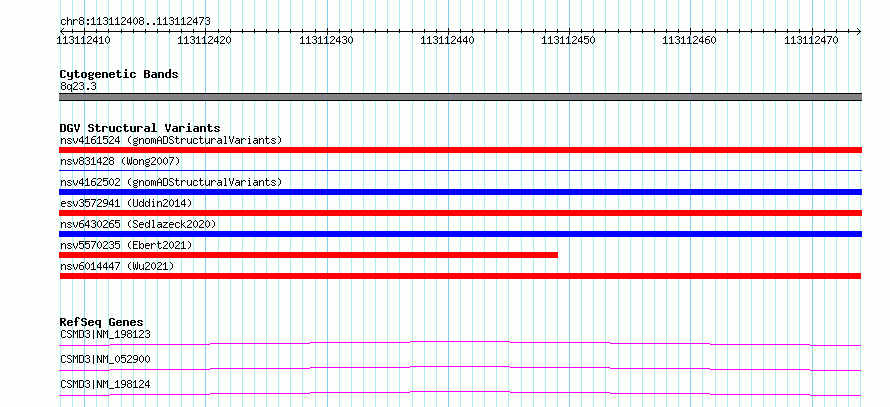
Task: Click ruler position 113112440
Action: (x=448, y=40)
